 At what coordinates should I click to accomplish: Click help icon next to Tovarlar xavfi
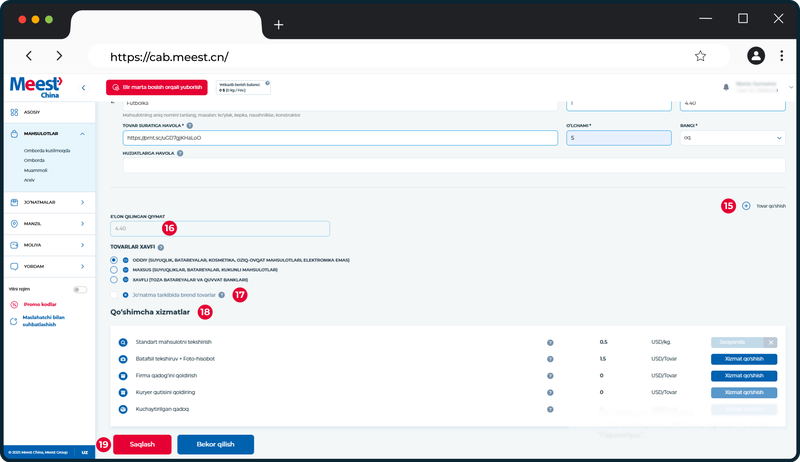point(161,247)
